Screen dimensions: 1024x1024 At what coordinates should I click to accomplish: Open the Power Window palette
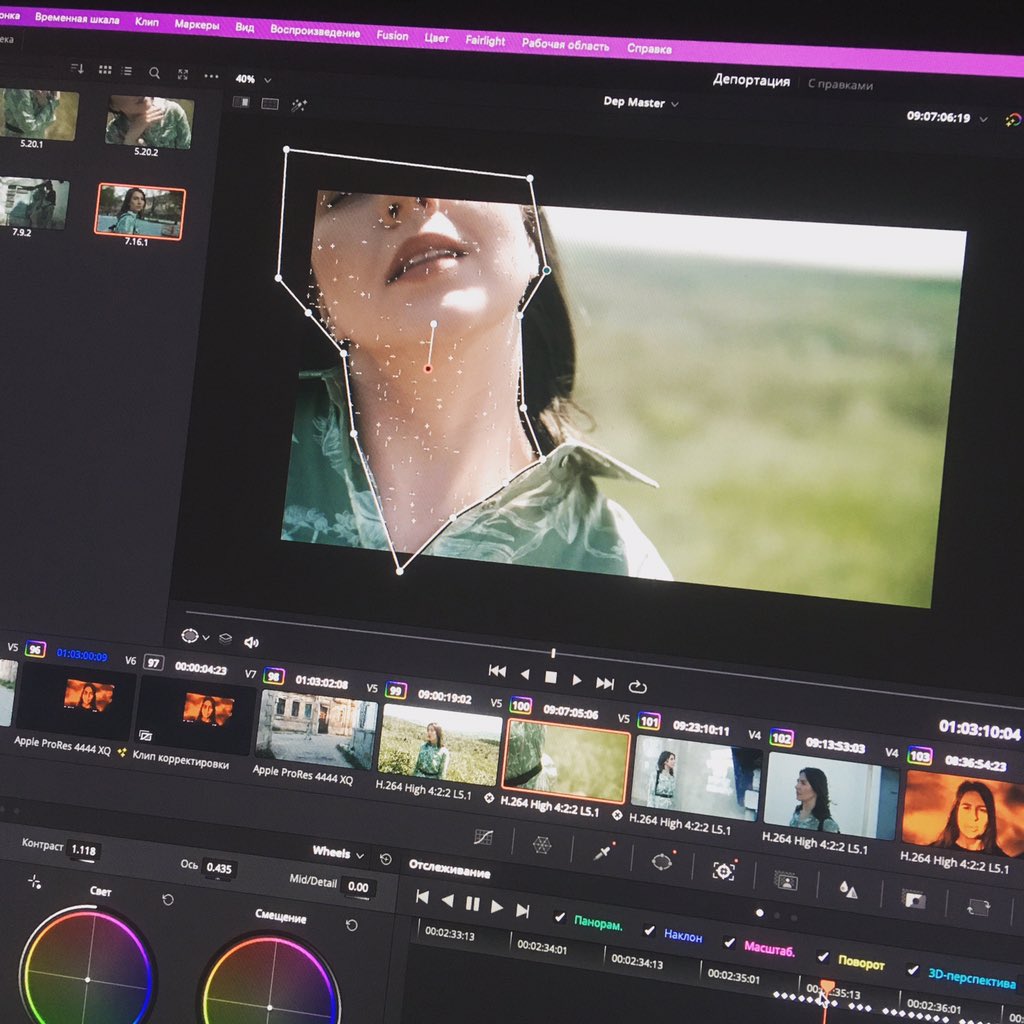[x=662, y=861]
